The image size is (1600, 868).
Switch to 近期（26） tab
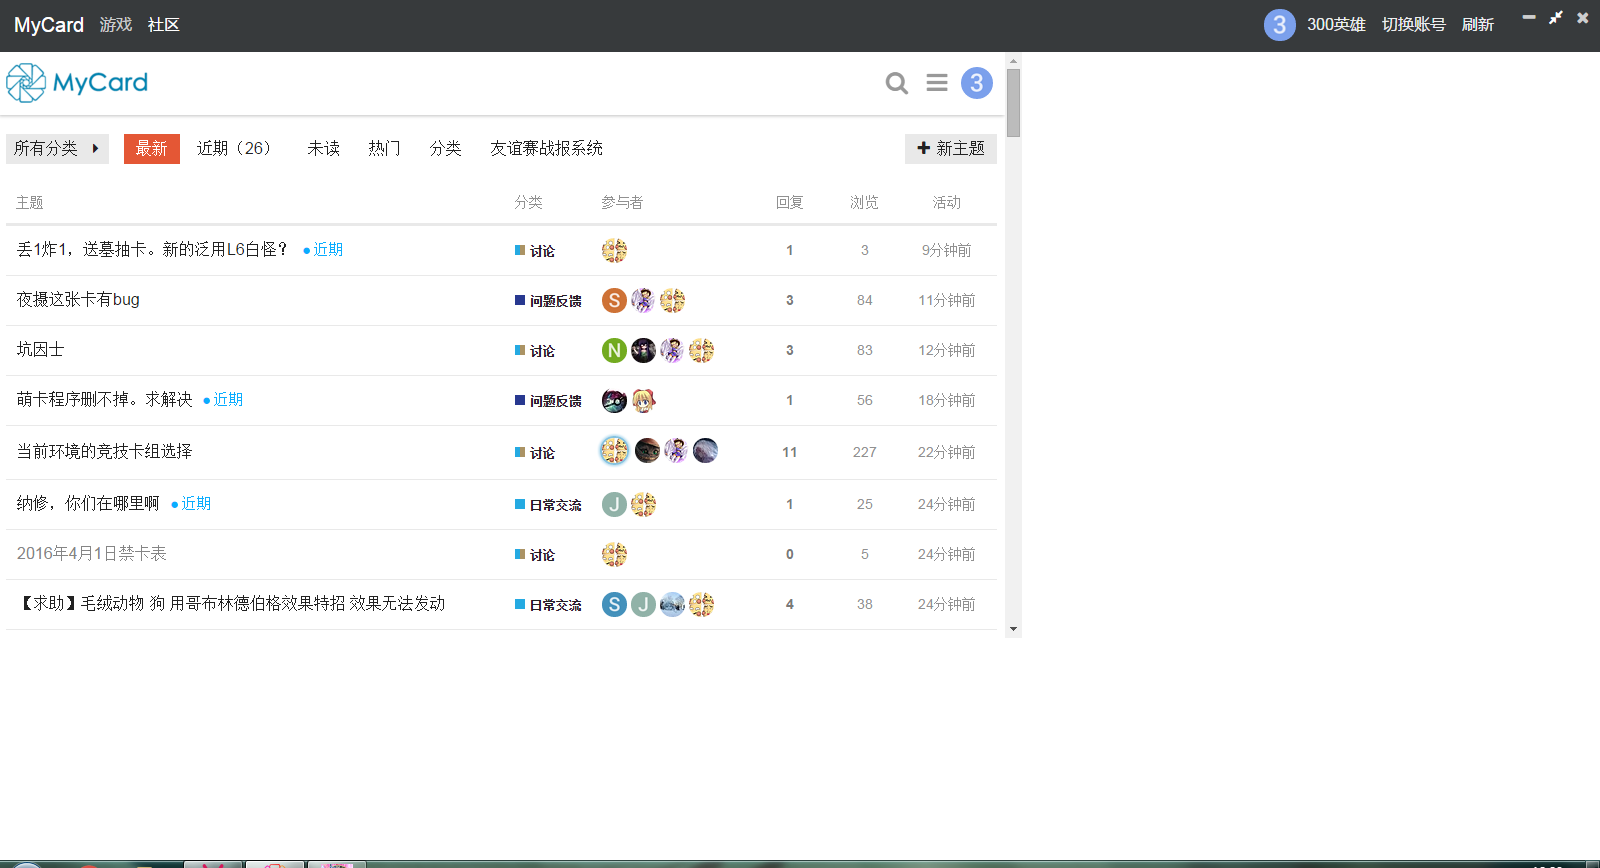coord(237,149)
